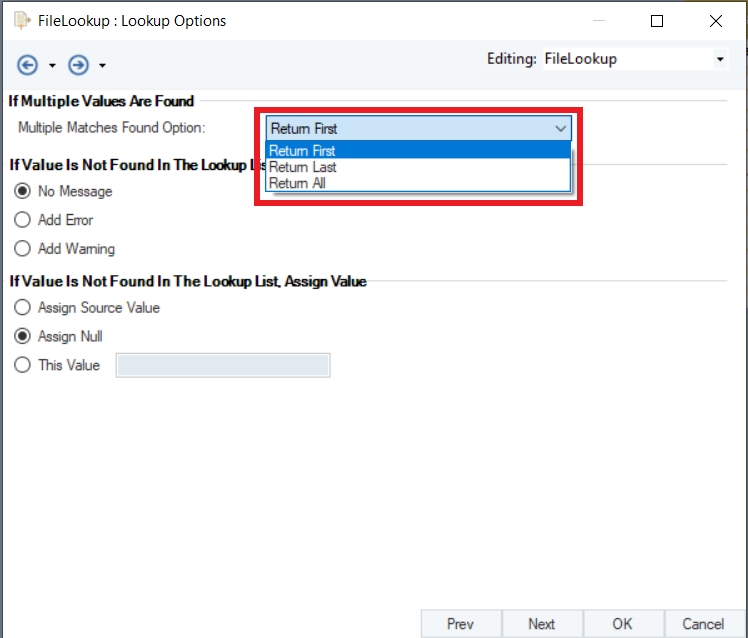Click the forward arrow navigation icon
Viewport: 748px width, 638px height.
click(x=78, y=65)
